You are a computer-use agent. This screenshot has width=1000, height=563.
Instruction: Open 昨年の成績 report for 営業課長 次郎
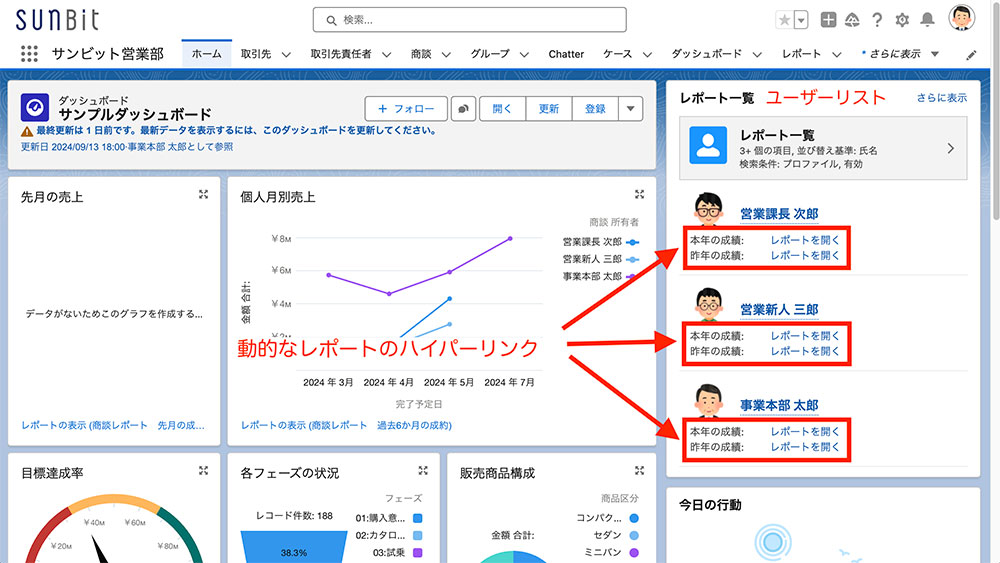[805, 256]
